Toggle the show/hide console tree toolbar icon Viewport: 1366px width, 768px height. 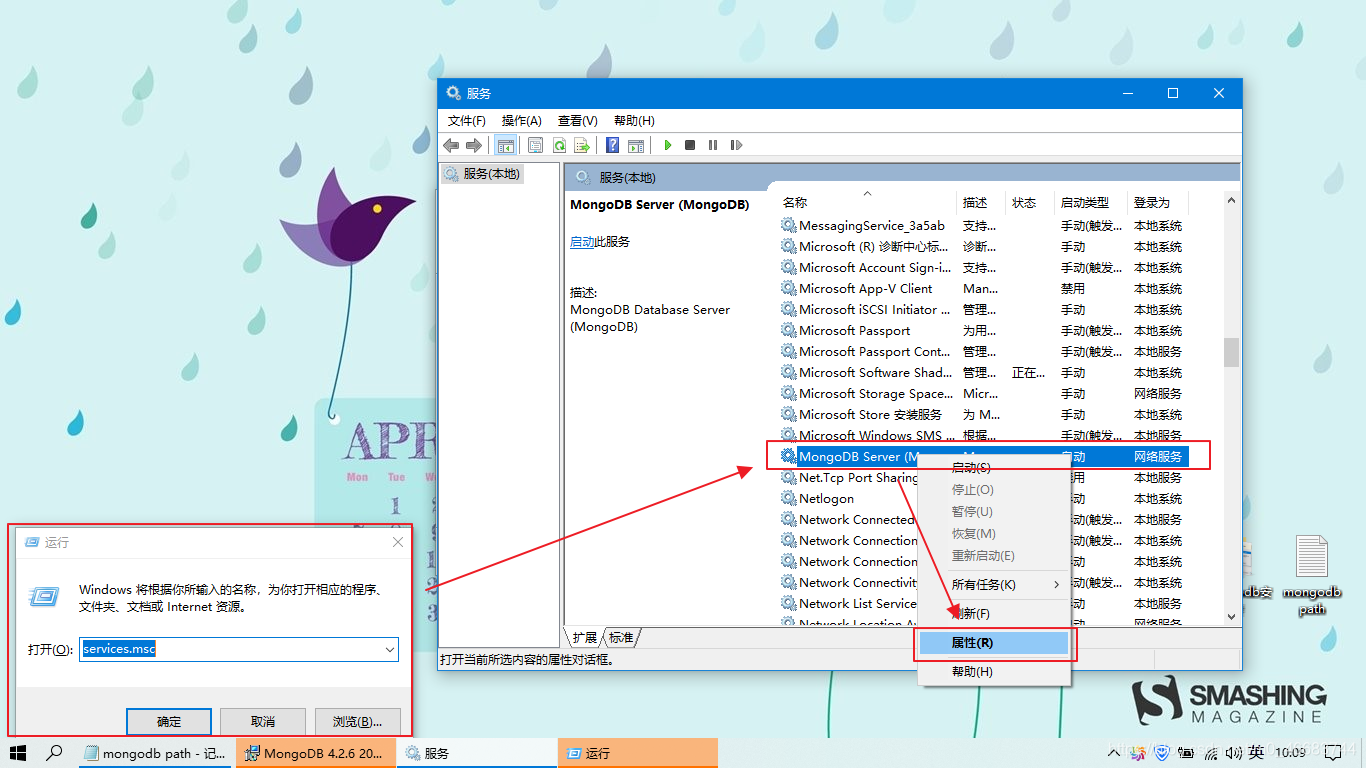pyautogui.click(x=506, y=145)
